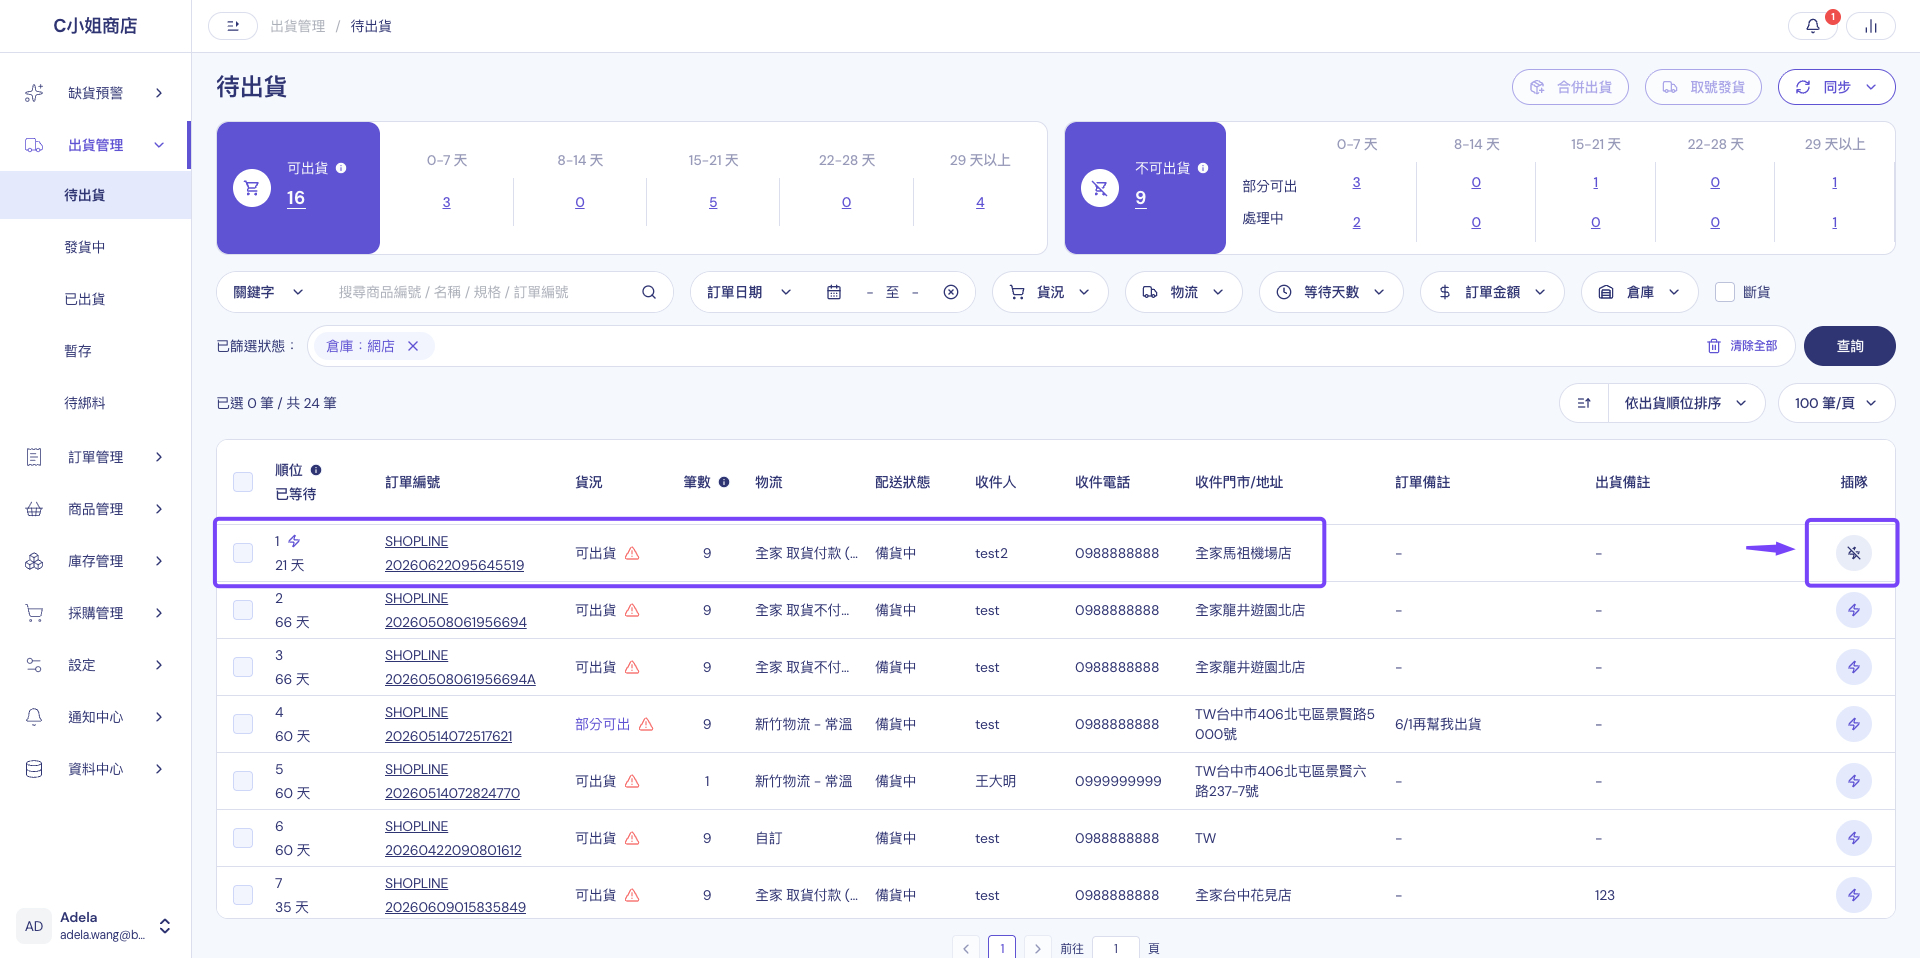Click the info icon beside 不可出貨

[1203, 168]
